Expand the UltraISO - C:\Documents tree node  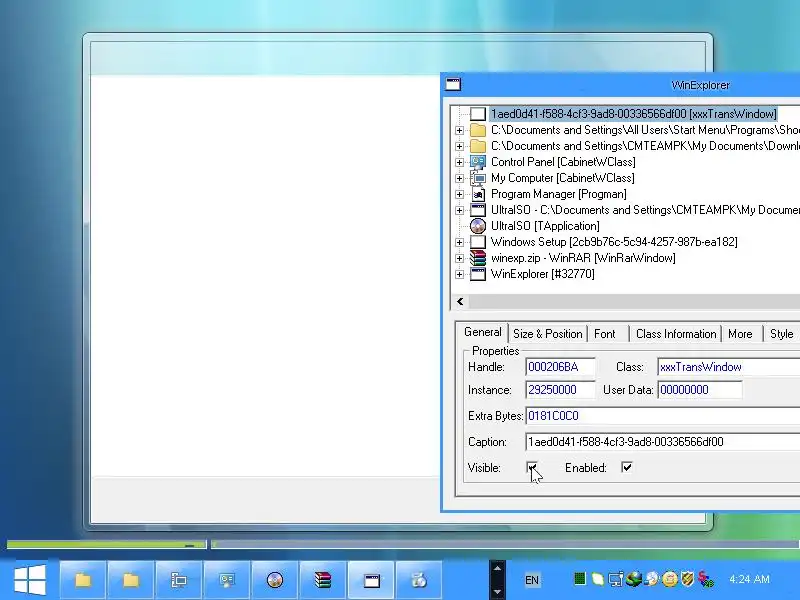click(x=459, y=210)
